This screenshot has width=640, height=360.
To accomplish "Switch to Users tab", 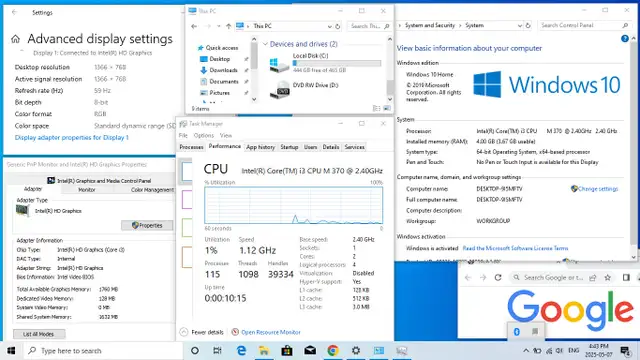I will (311, 147).
